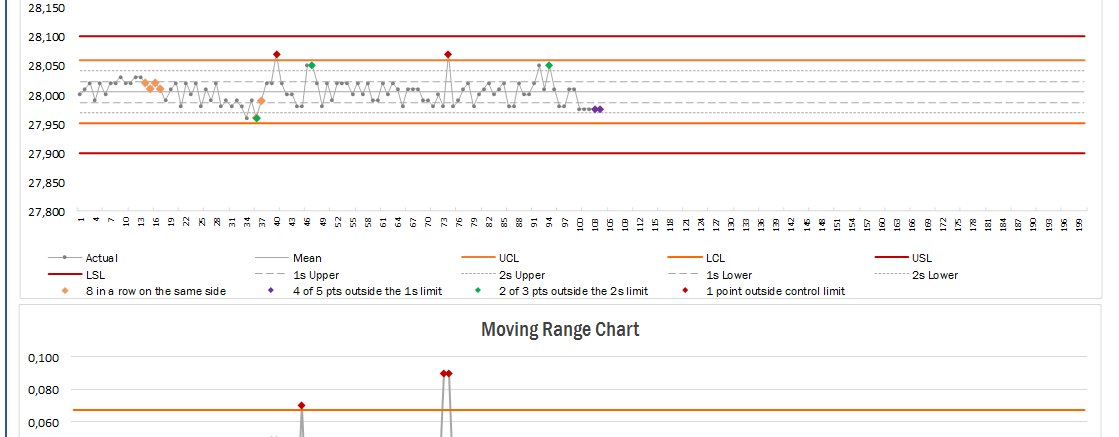This screenshot has height=437, width=1119.
Task: Click the "LSL" legend entry
Action: (96, 274)
